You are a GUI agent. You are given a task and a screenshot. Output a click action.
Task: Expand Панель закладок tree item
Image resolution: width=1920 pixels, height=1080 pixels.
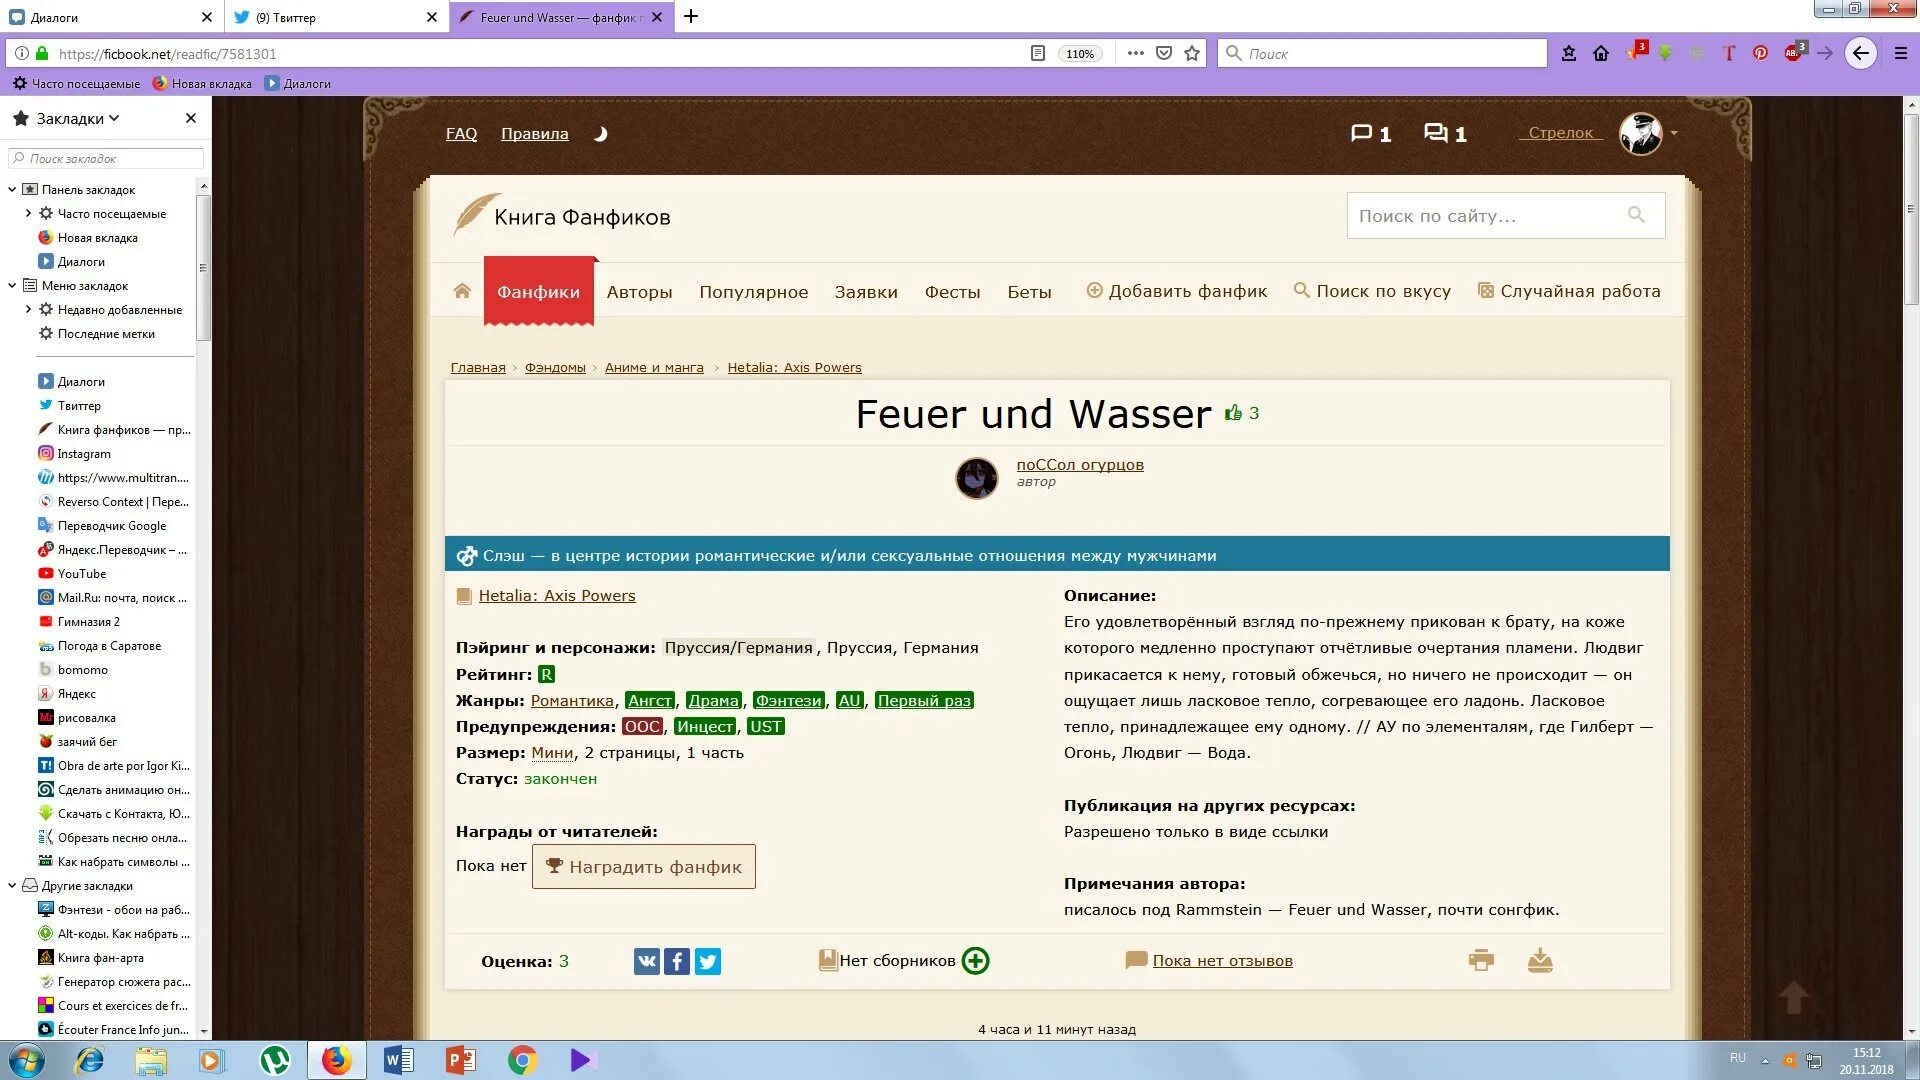tap(12, 189)
